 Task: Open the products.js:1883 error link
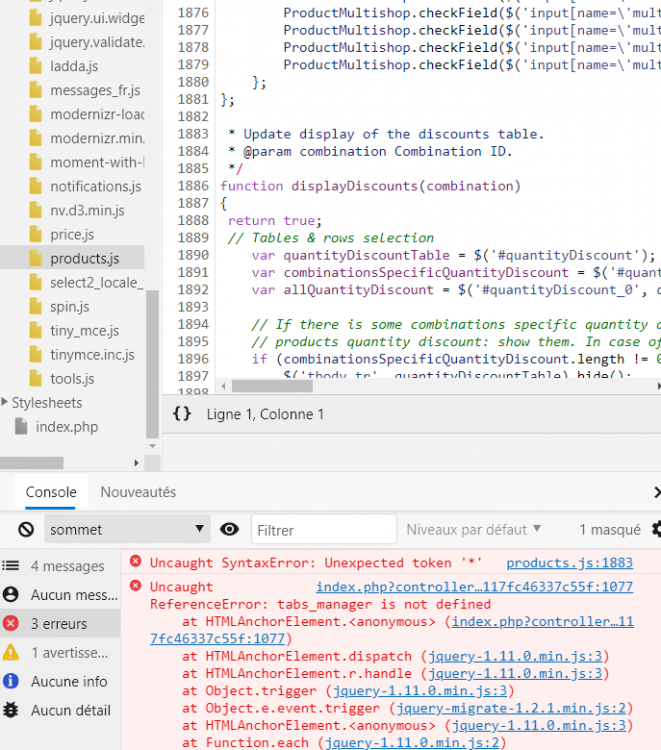pos(569,563)
